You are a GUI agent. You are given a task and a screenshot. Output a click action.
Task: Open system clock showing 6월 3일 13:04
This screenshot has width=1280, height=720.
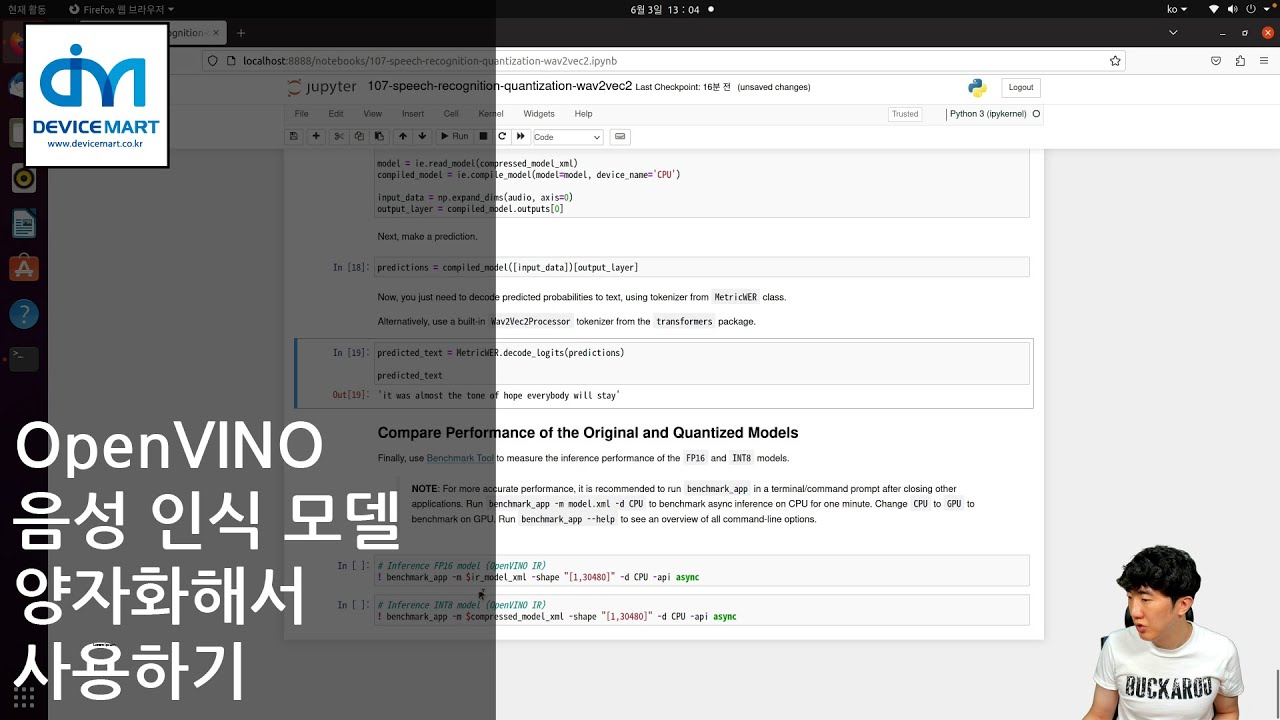point(665,9)
